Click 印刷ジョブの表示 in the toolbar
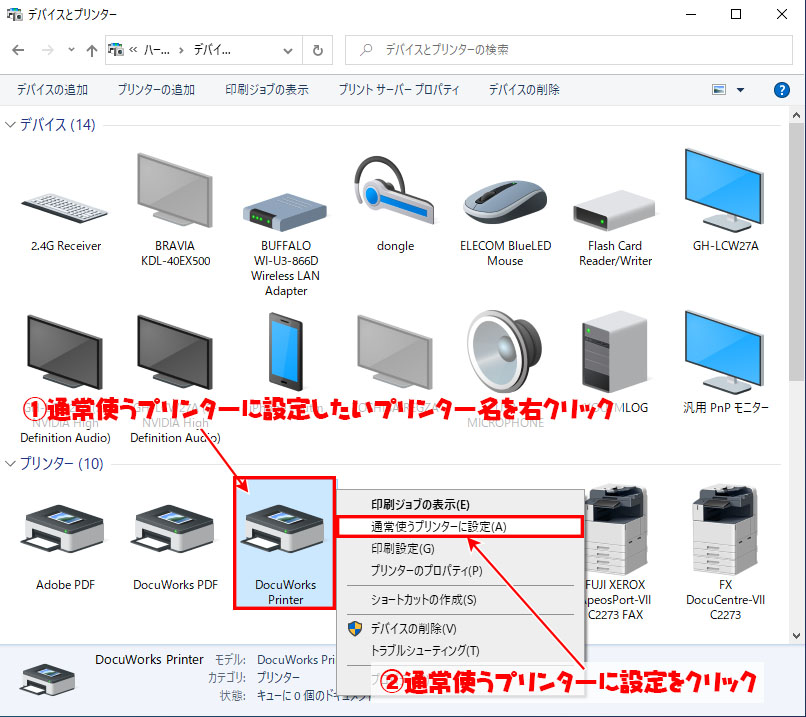806x717 pixels. 267,90
